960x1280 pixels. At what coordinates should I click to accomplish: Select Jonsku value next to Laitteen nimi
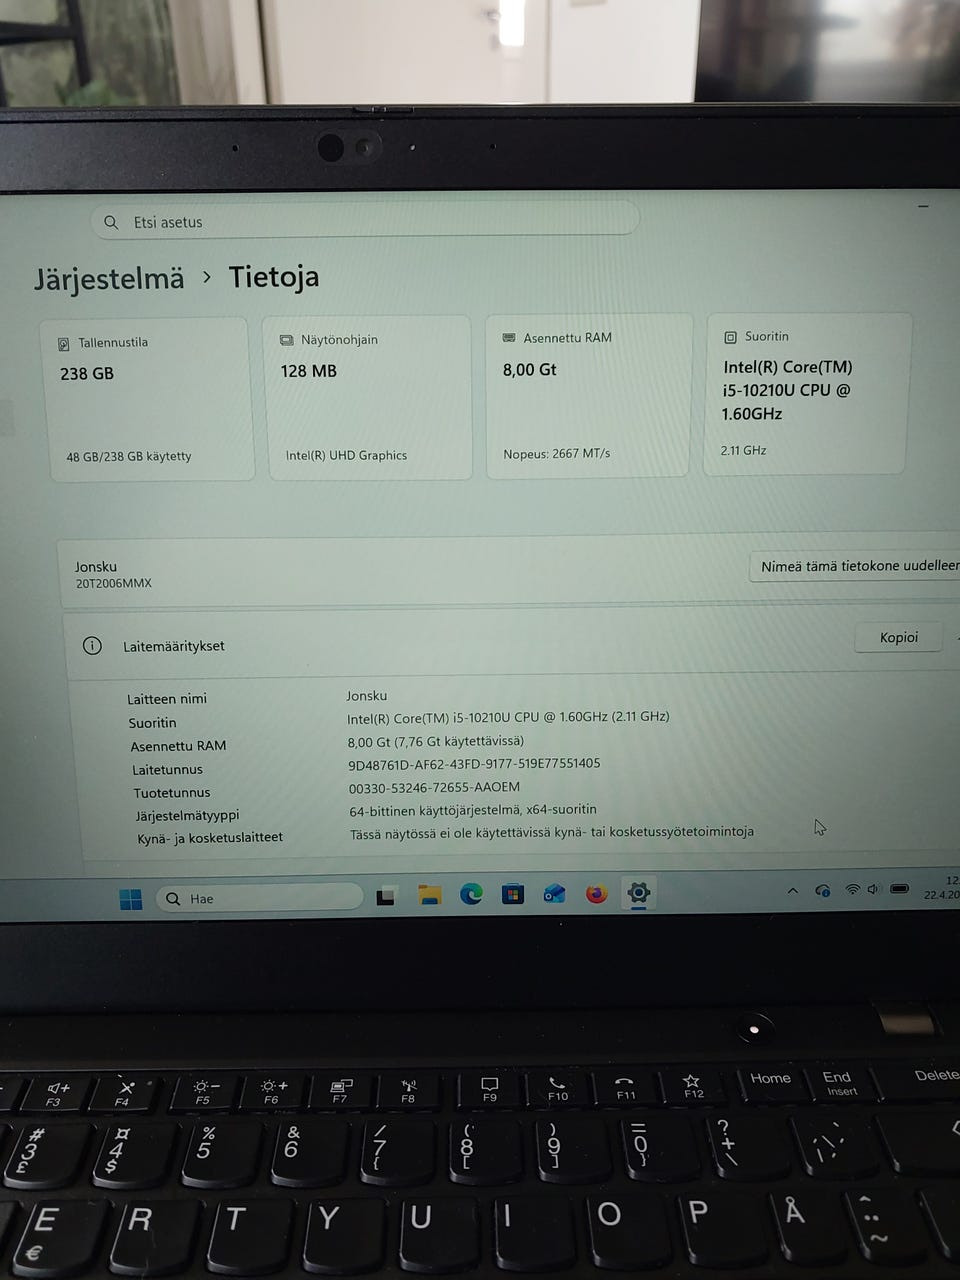click(x=367, y=696)
